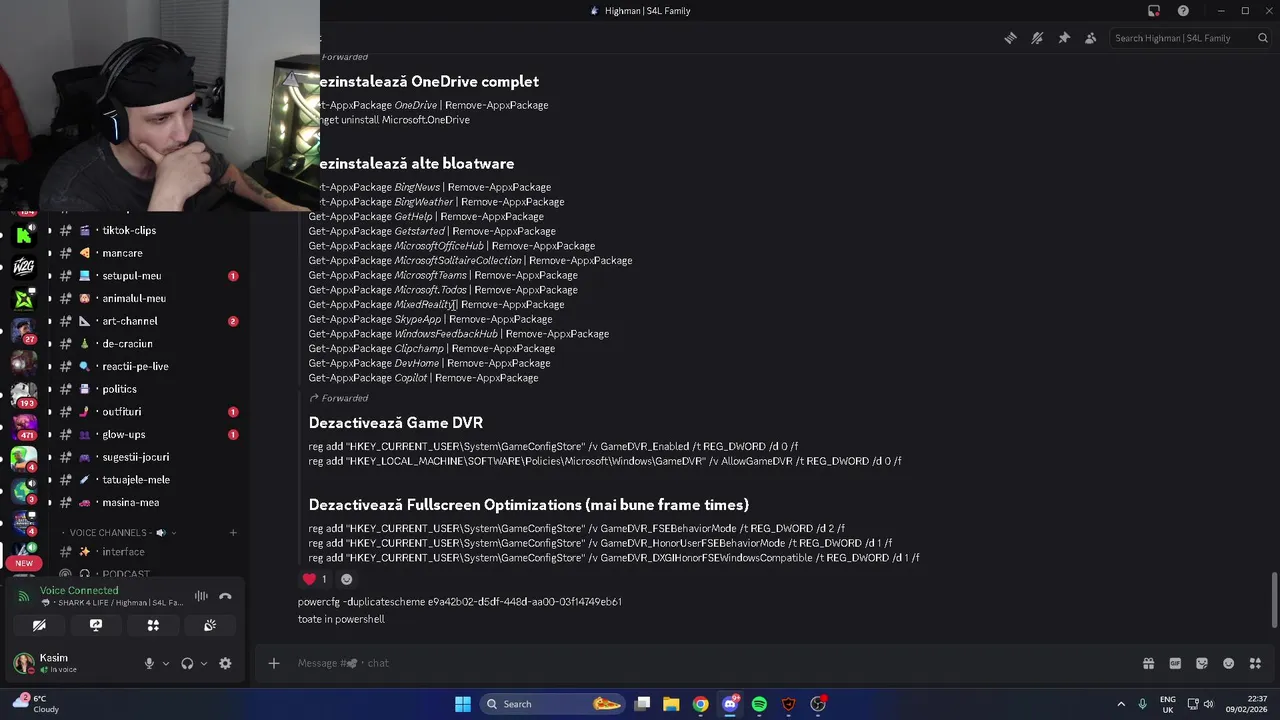Turn on camera in voice panel
The width and height of the screenshot is (1280, 720).
click(x=39, y=625)
